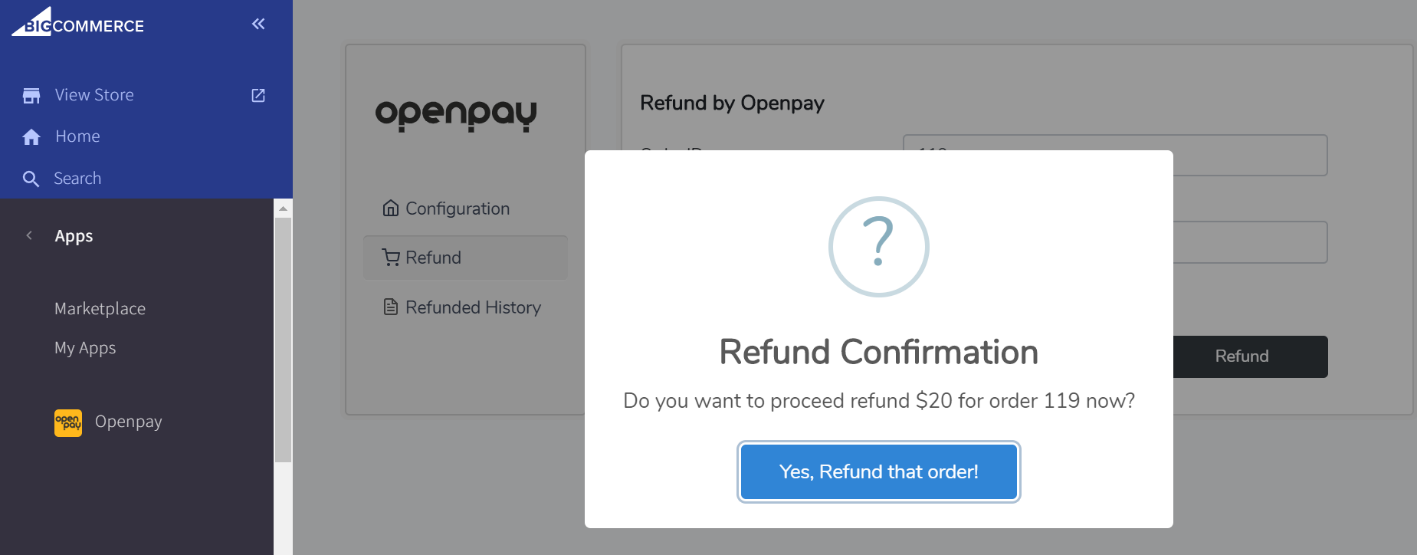Click the dark Refund submit button

click(x=1241, y=357)
